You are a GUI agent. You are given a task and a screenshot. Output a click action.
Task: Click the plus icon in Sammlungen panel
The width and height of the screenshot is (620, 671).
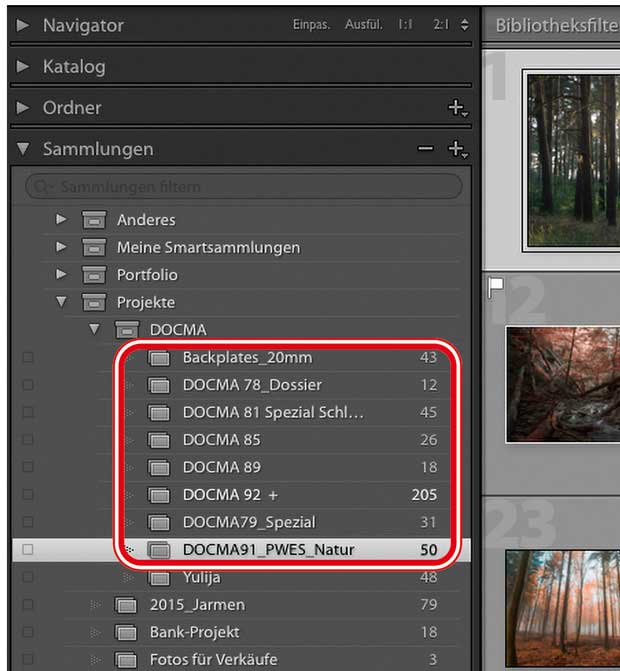point(458,149)
